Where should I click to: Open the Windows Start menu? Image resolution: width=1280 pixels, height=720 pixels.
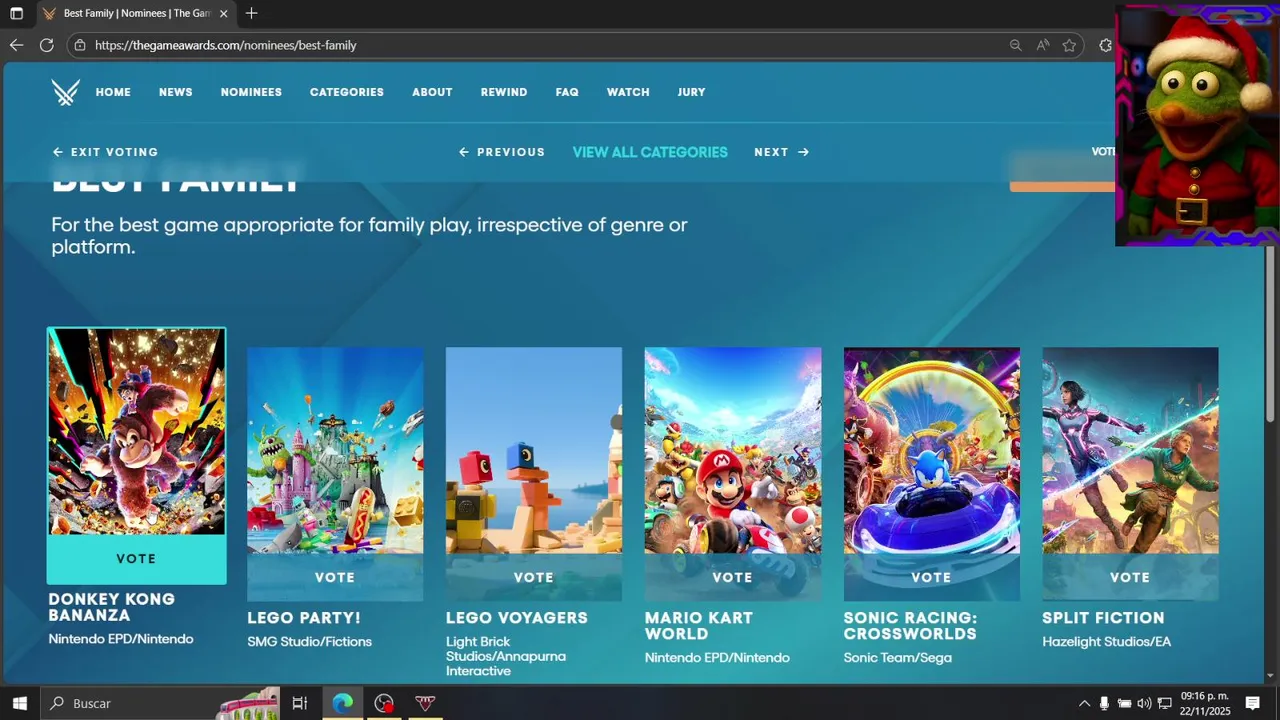(19, 703)
